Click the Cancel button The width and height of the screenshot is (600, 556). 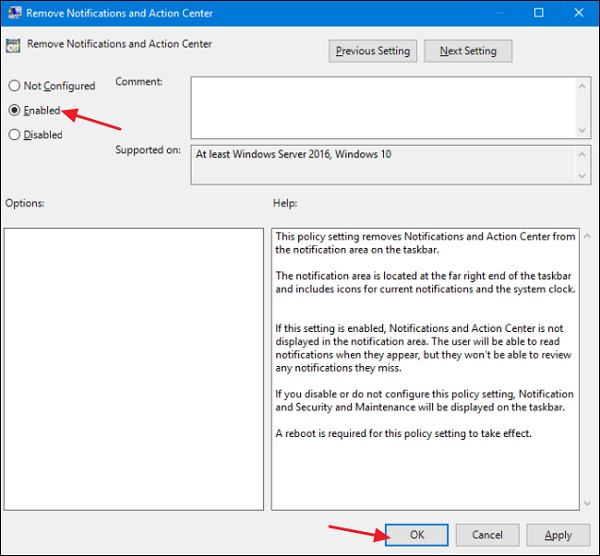(x=487, y=535)
